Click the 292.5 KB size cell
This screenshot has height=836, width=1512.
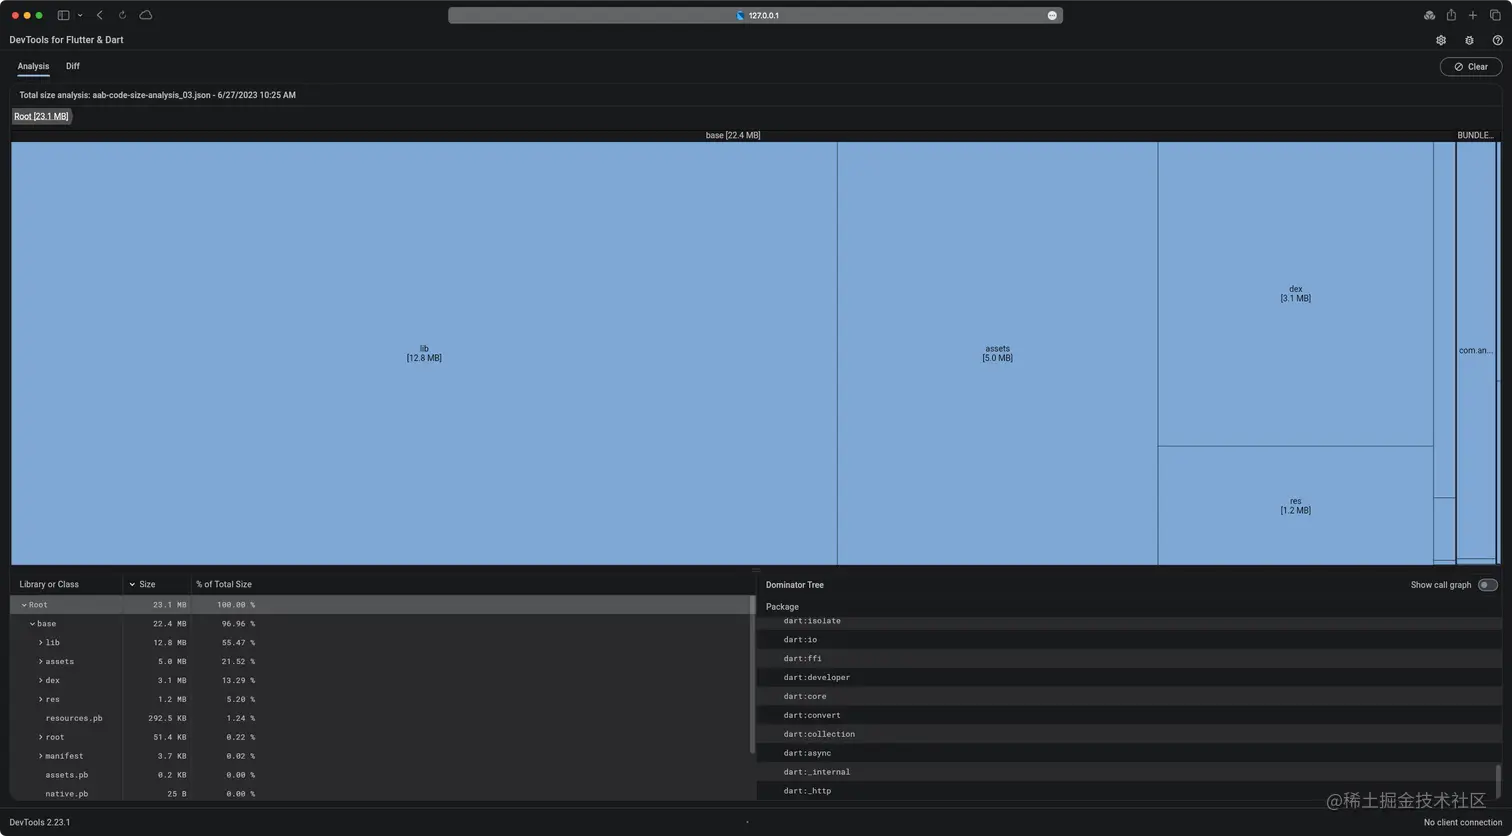click(x=167, y=718)
